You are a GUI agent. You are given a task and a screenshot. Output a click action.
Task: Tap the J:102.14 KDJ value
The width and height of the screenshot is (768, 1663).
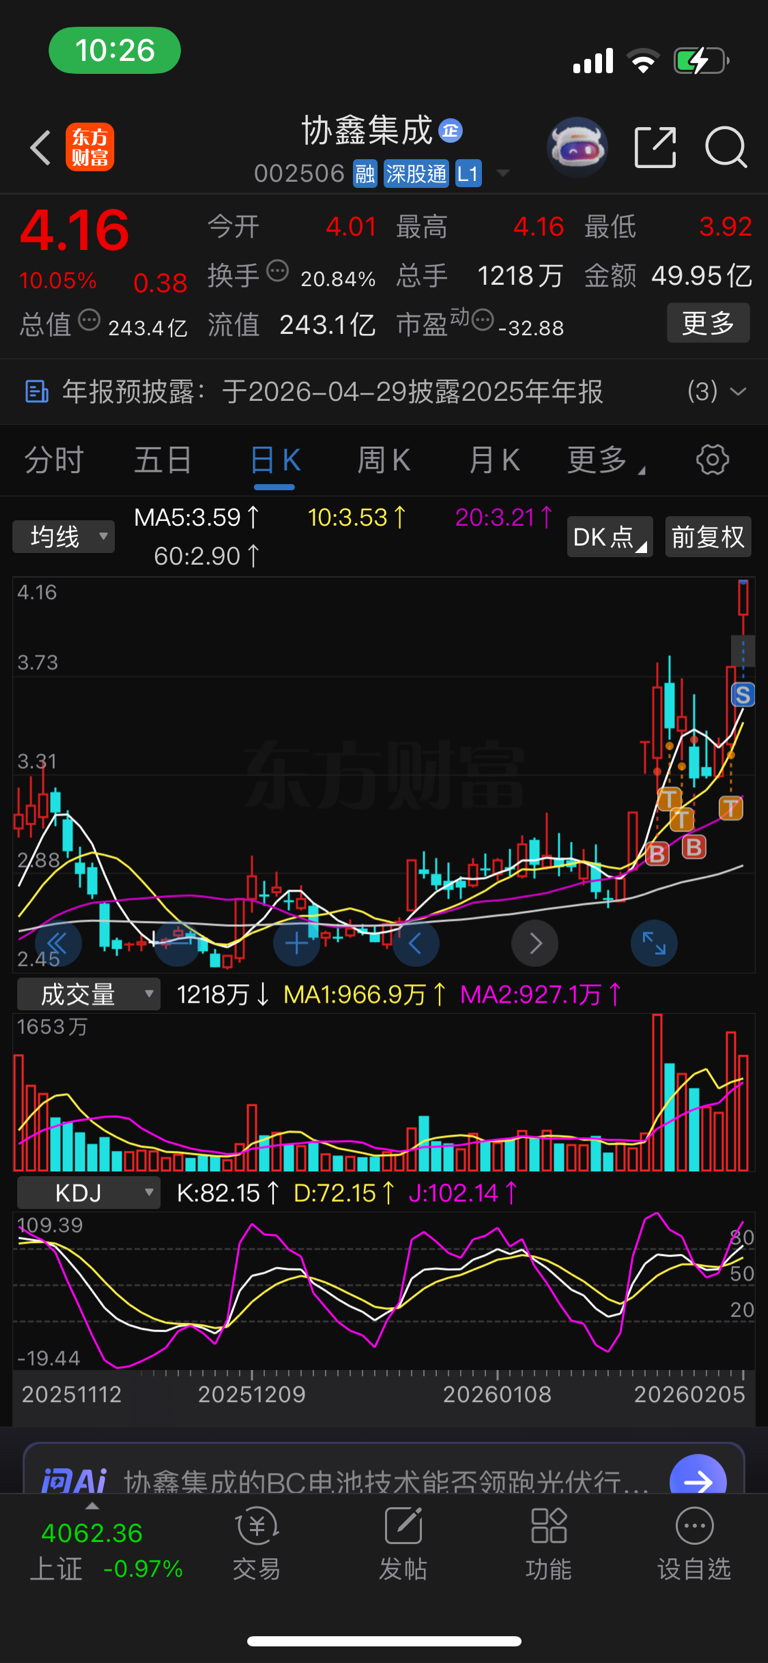point(463,1193)
